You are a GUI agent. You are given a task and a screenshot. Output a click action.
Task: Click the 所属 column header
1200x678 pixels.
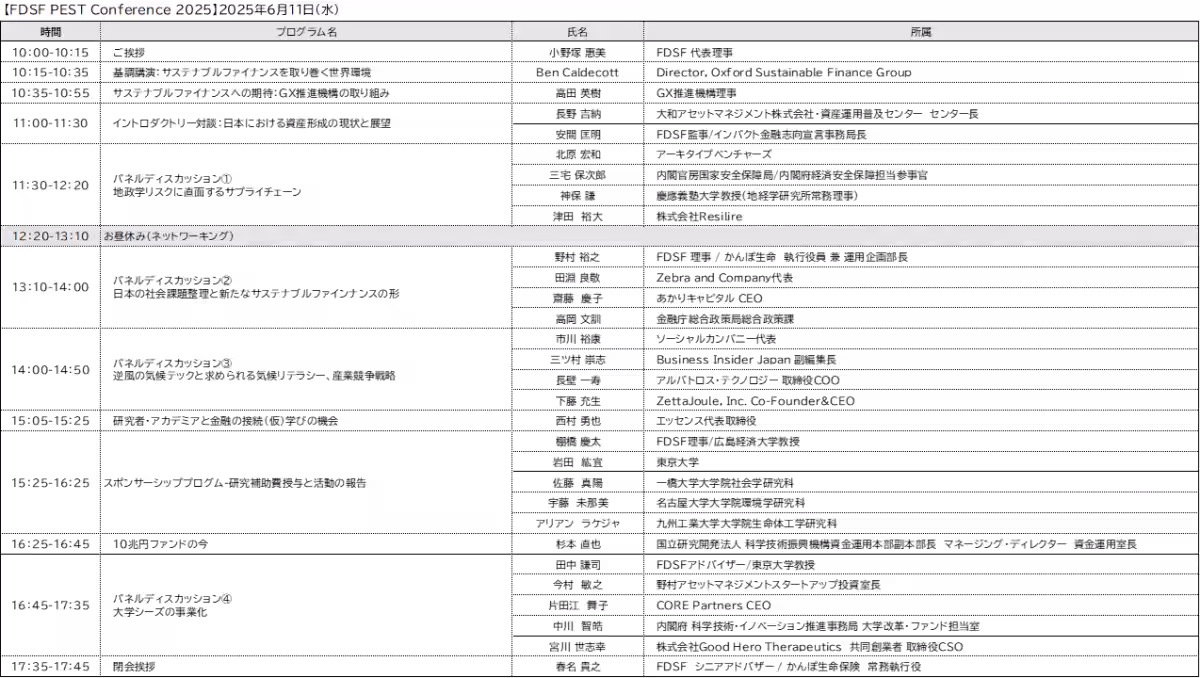point(920,32)
